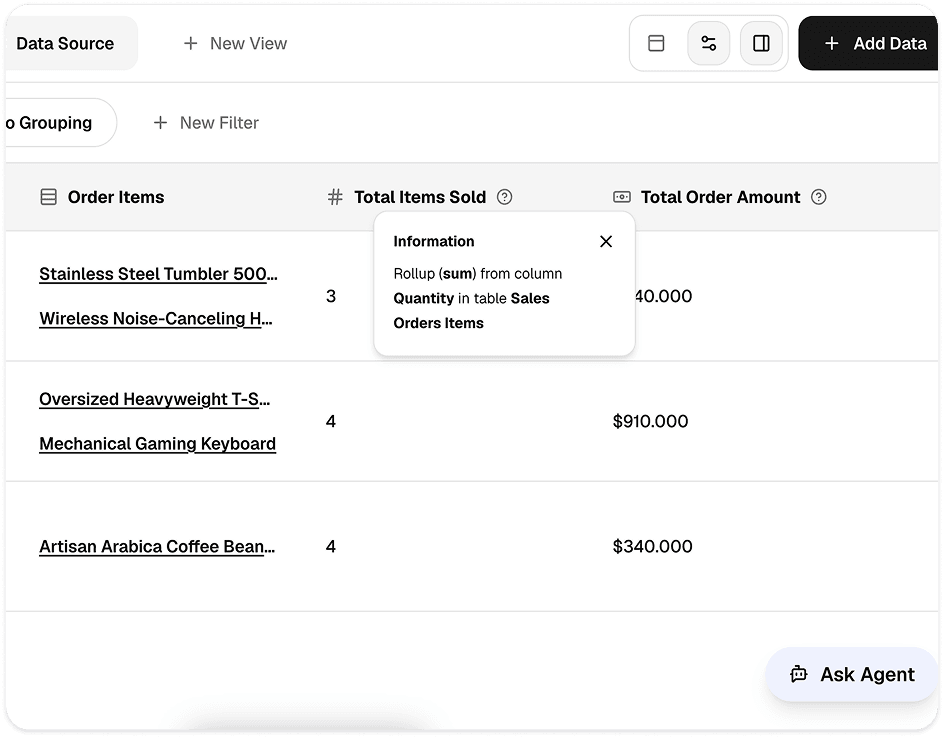
Task: Click the Add Data button
Action: pyautogui.click(x=868, y=43)
